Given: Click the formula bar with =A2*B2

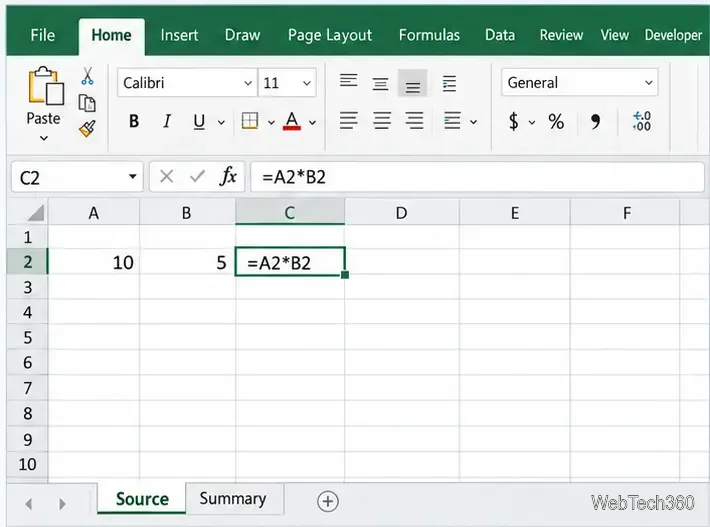Looking at the screenshot, I should [477, 177].
